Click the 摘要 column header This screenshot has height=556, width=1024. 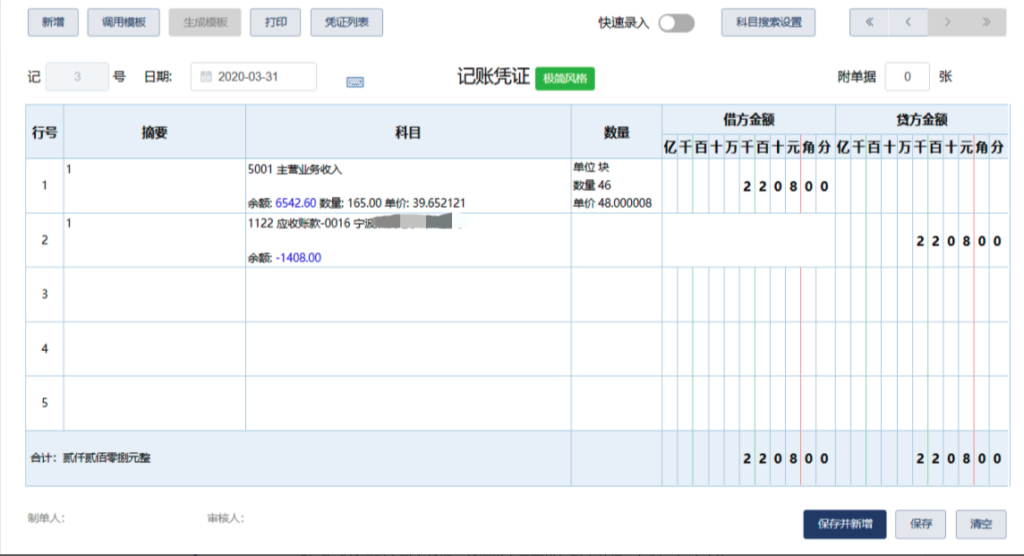tap(155, 133)
